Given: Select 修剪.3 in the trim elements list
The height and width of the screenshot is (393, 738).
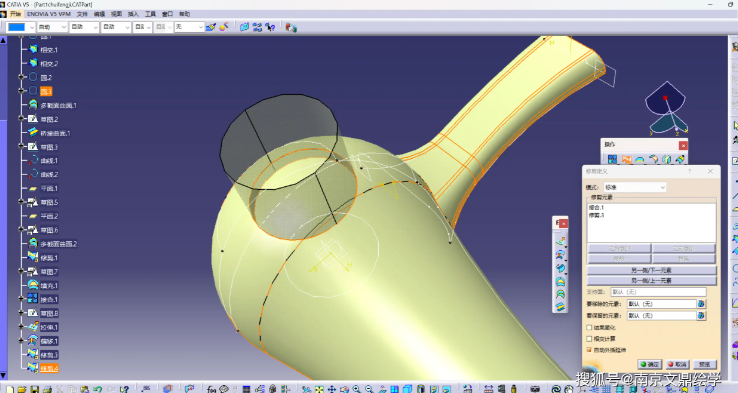Looking at the screenshot, I should pyautogui.click(x=596, y=216).
